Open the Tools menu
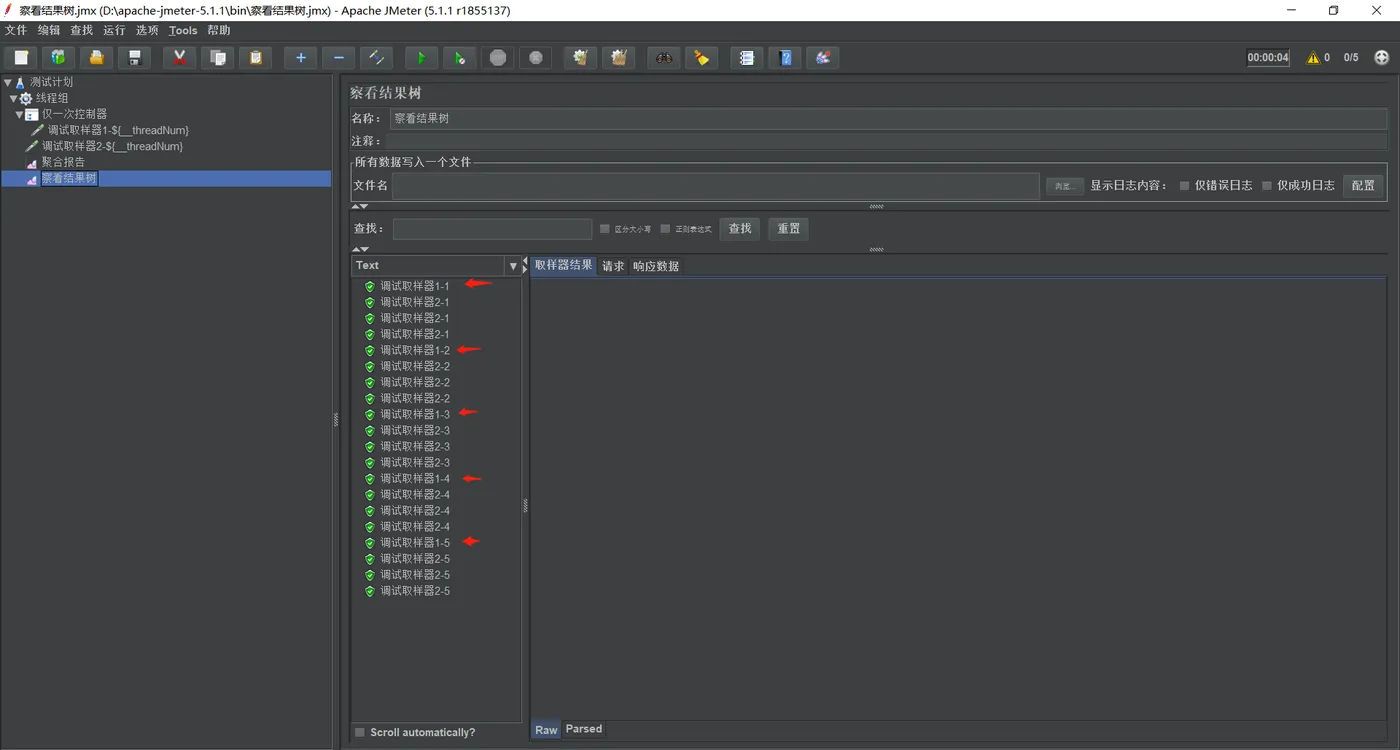This screenshot has height=750, width=1400. pos(183,30)
